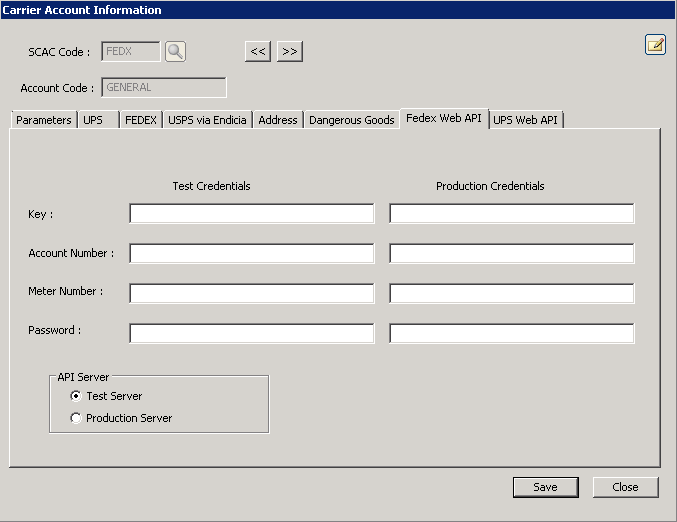This screenshot has height=522, width=677.
Task: Click the edit note icon at top right
Action: [655, 44]
